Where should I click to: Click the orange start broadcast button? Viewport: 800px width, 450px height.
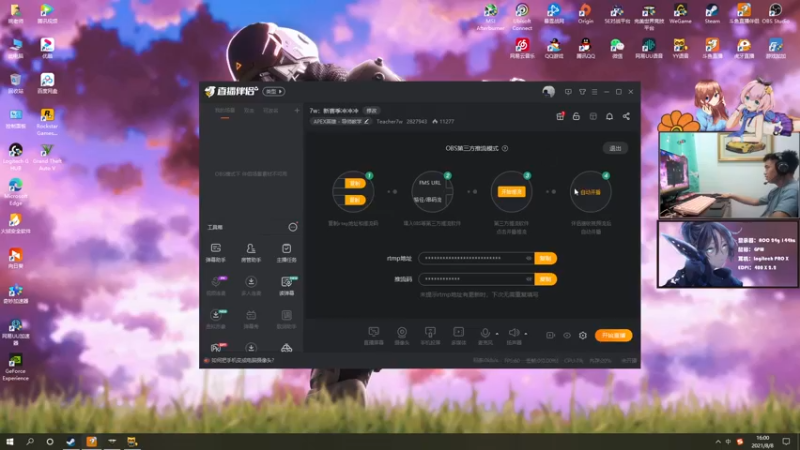click(x=613, y=335)
